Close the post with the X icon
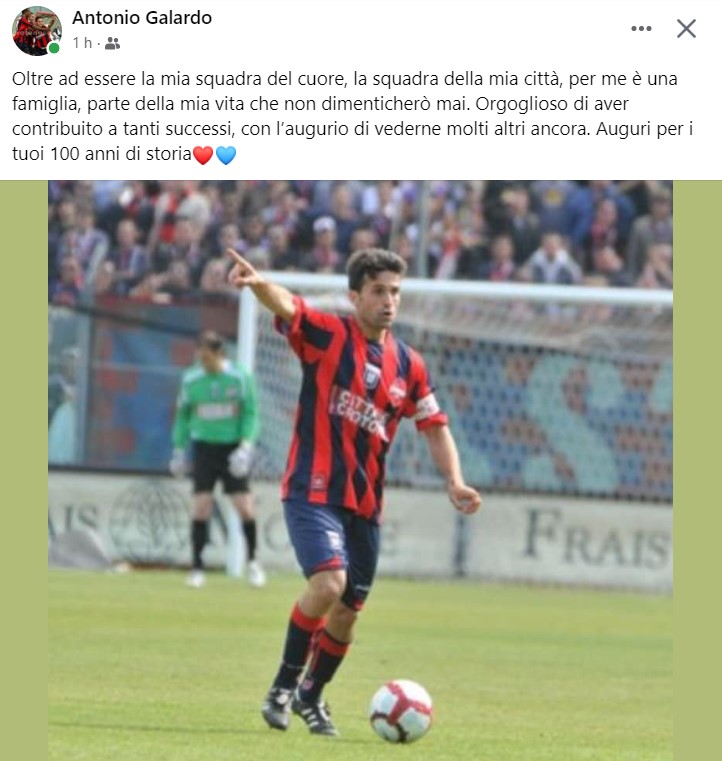The height and width of the screenshot is (761, 722). coord(686,29)
